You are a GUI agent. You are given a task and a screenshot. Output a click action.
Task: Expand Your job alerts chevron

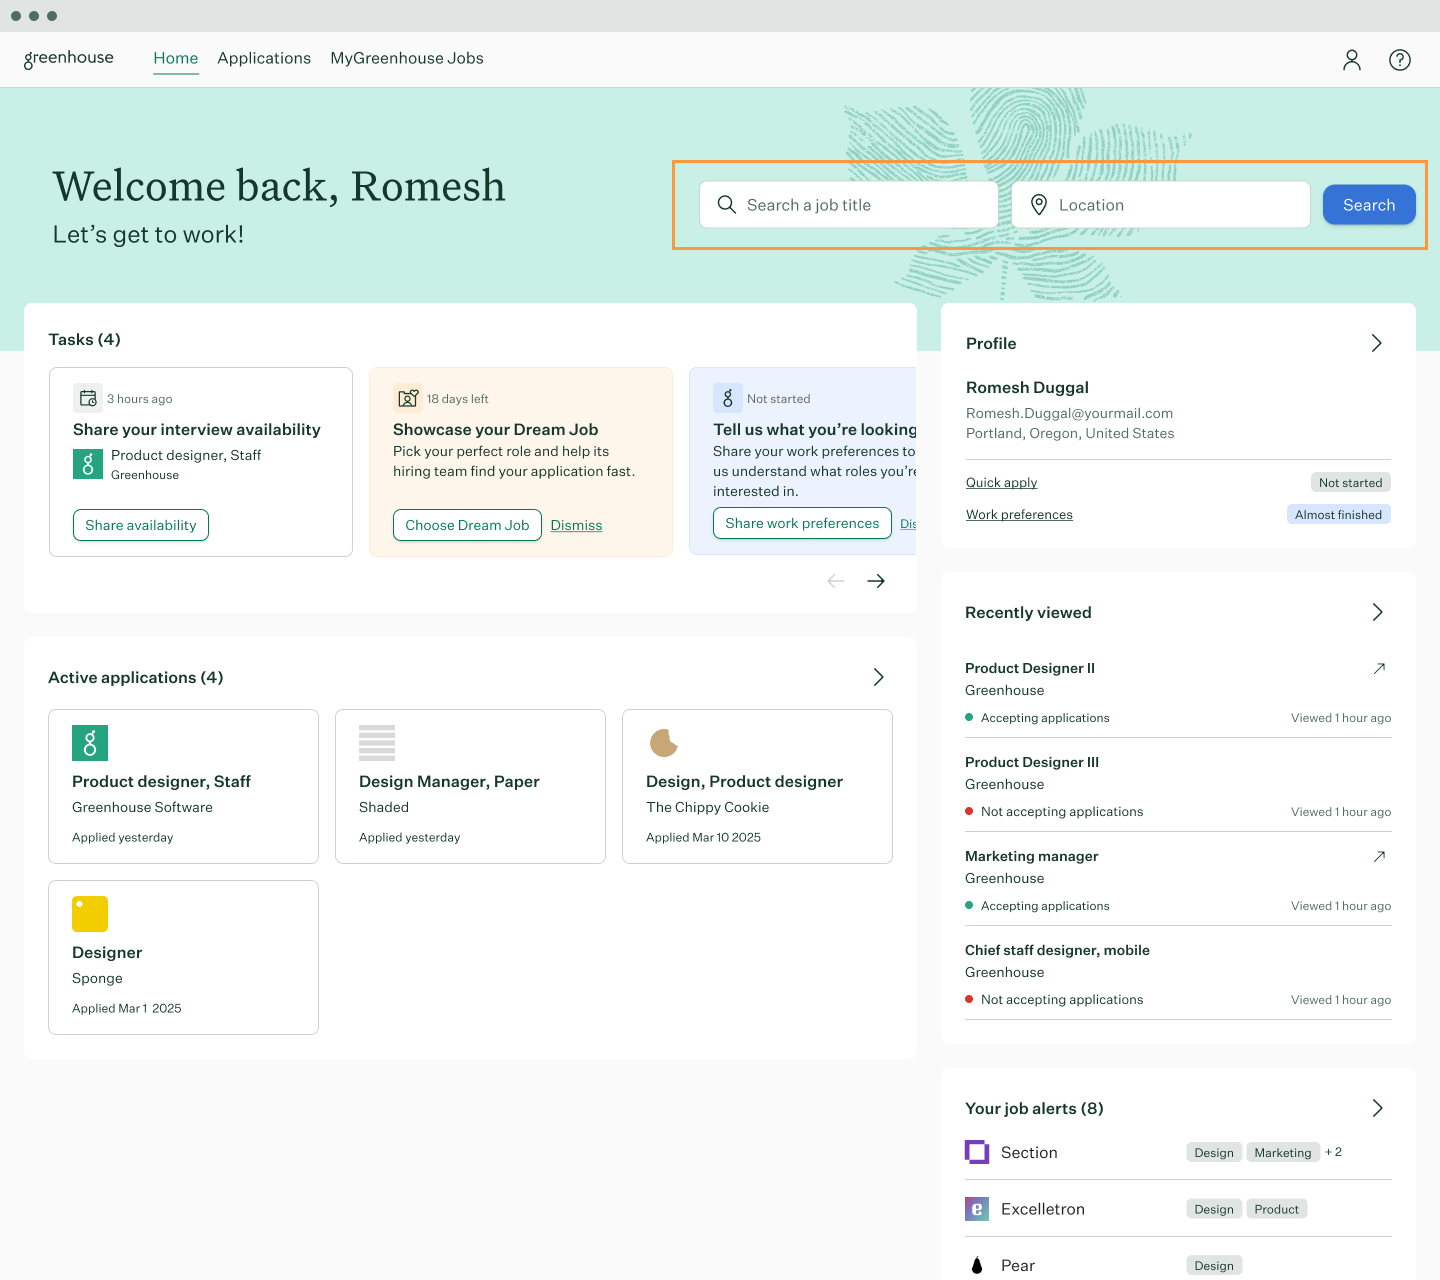1377,1108
